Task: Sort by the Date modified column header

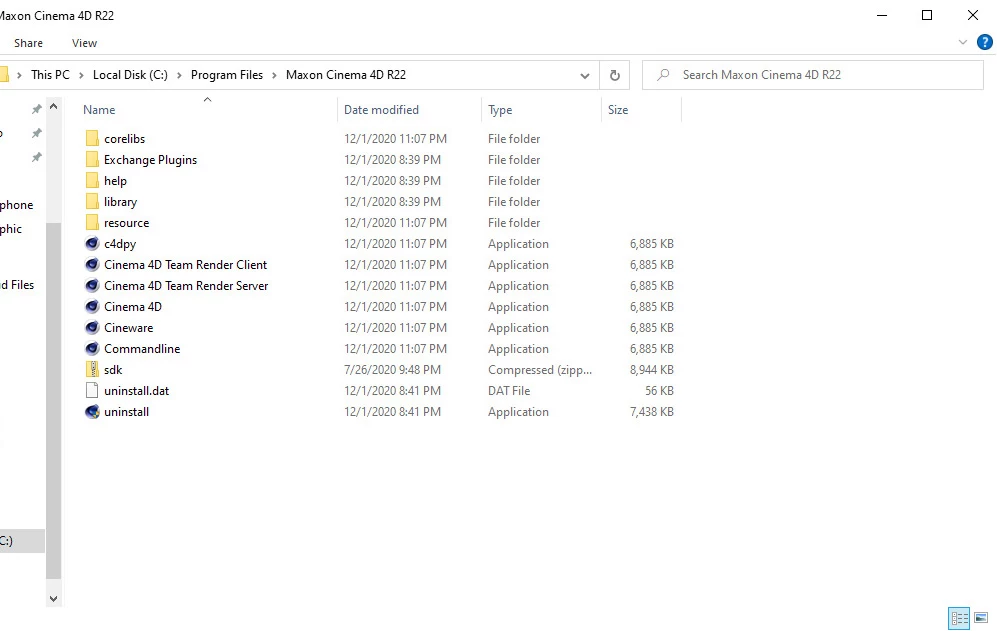Action: point(409,109)
